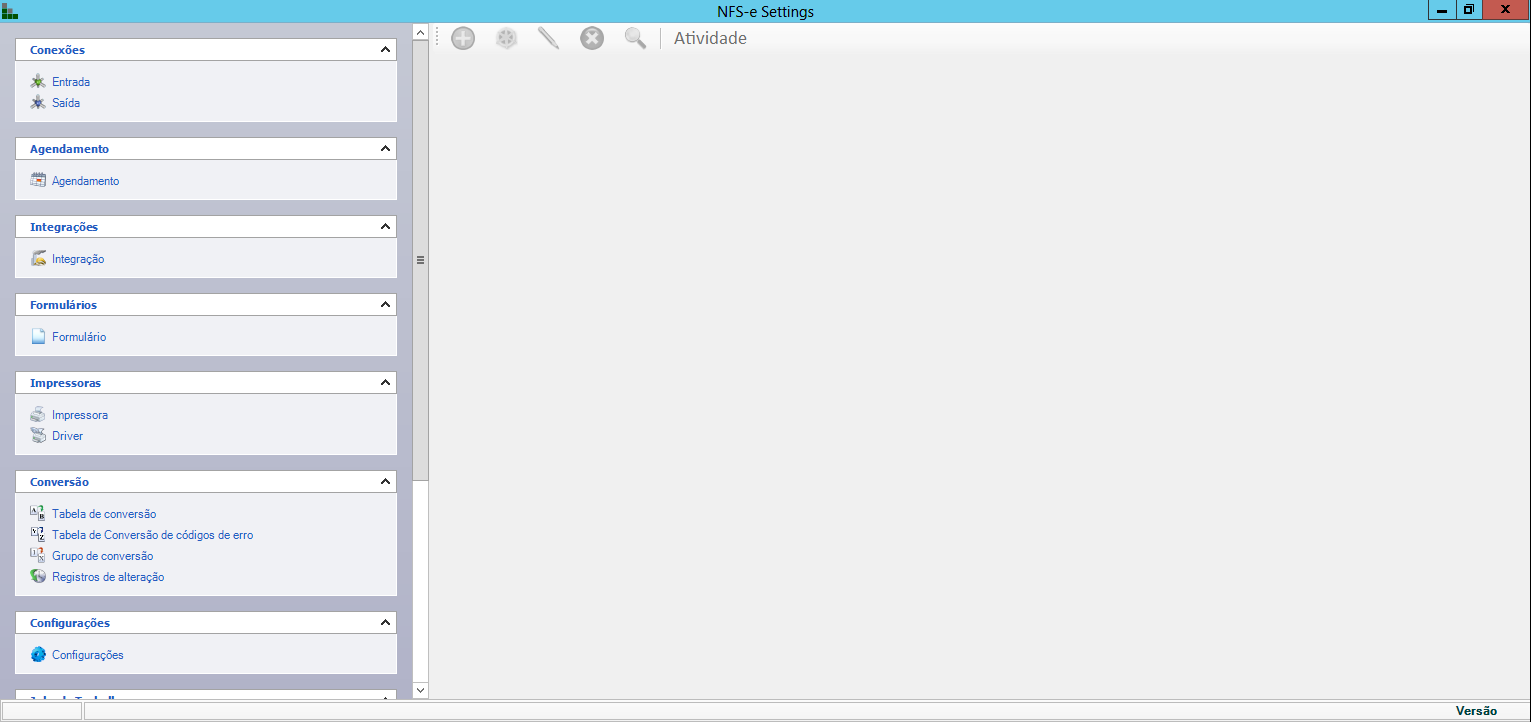
Task: Open Tabela de conversão link
Action: [104, 514]
